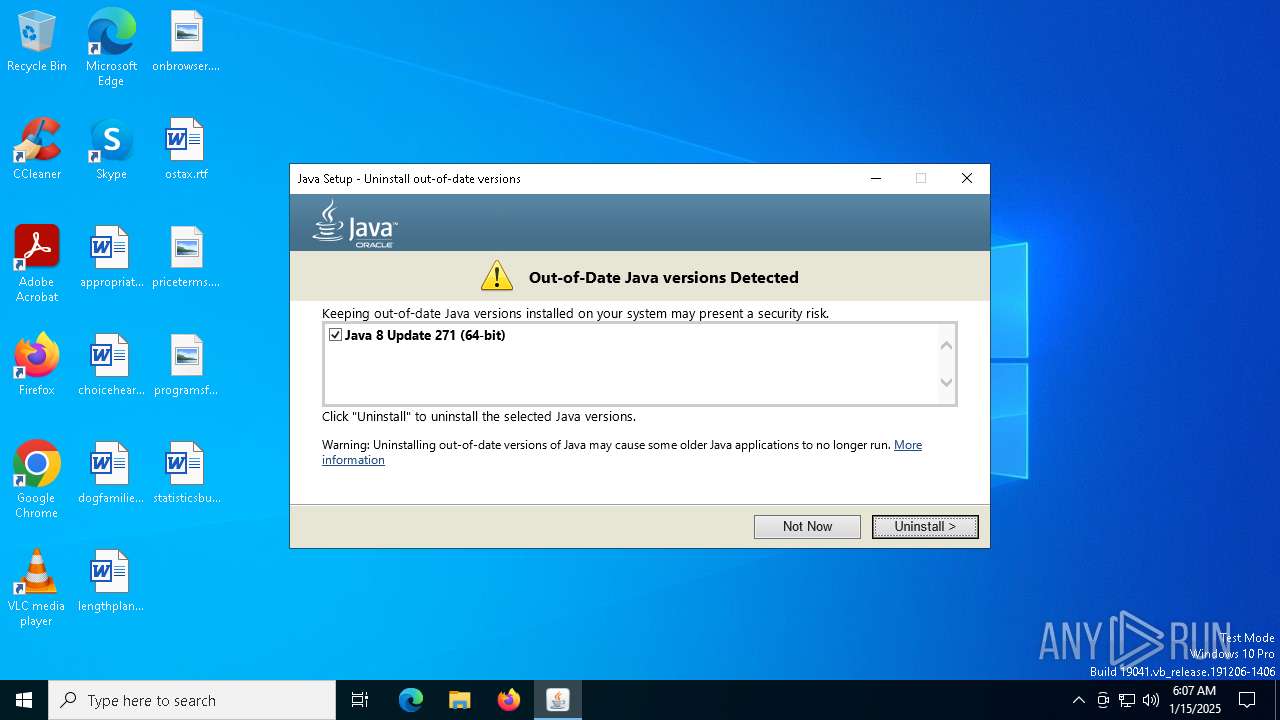Click the Uninstall > button

pyautogui.click(x=925, y=526)
